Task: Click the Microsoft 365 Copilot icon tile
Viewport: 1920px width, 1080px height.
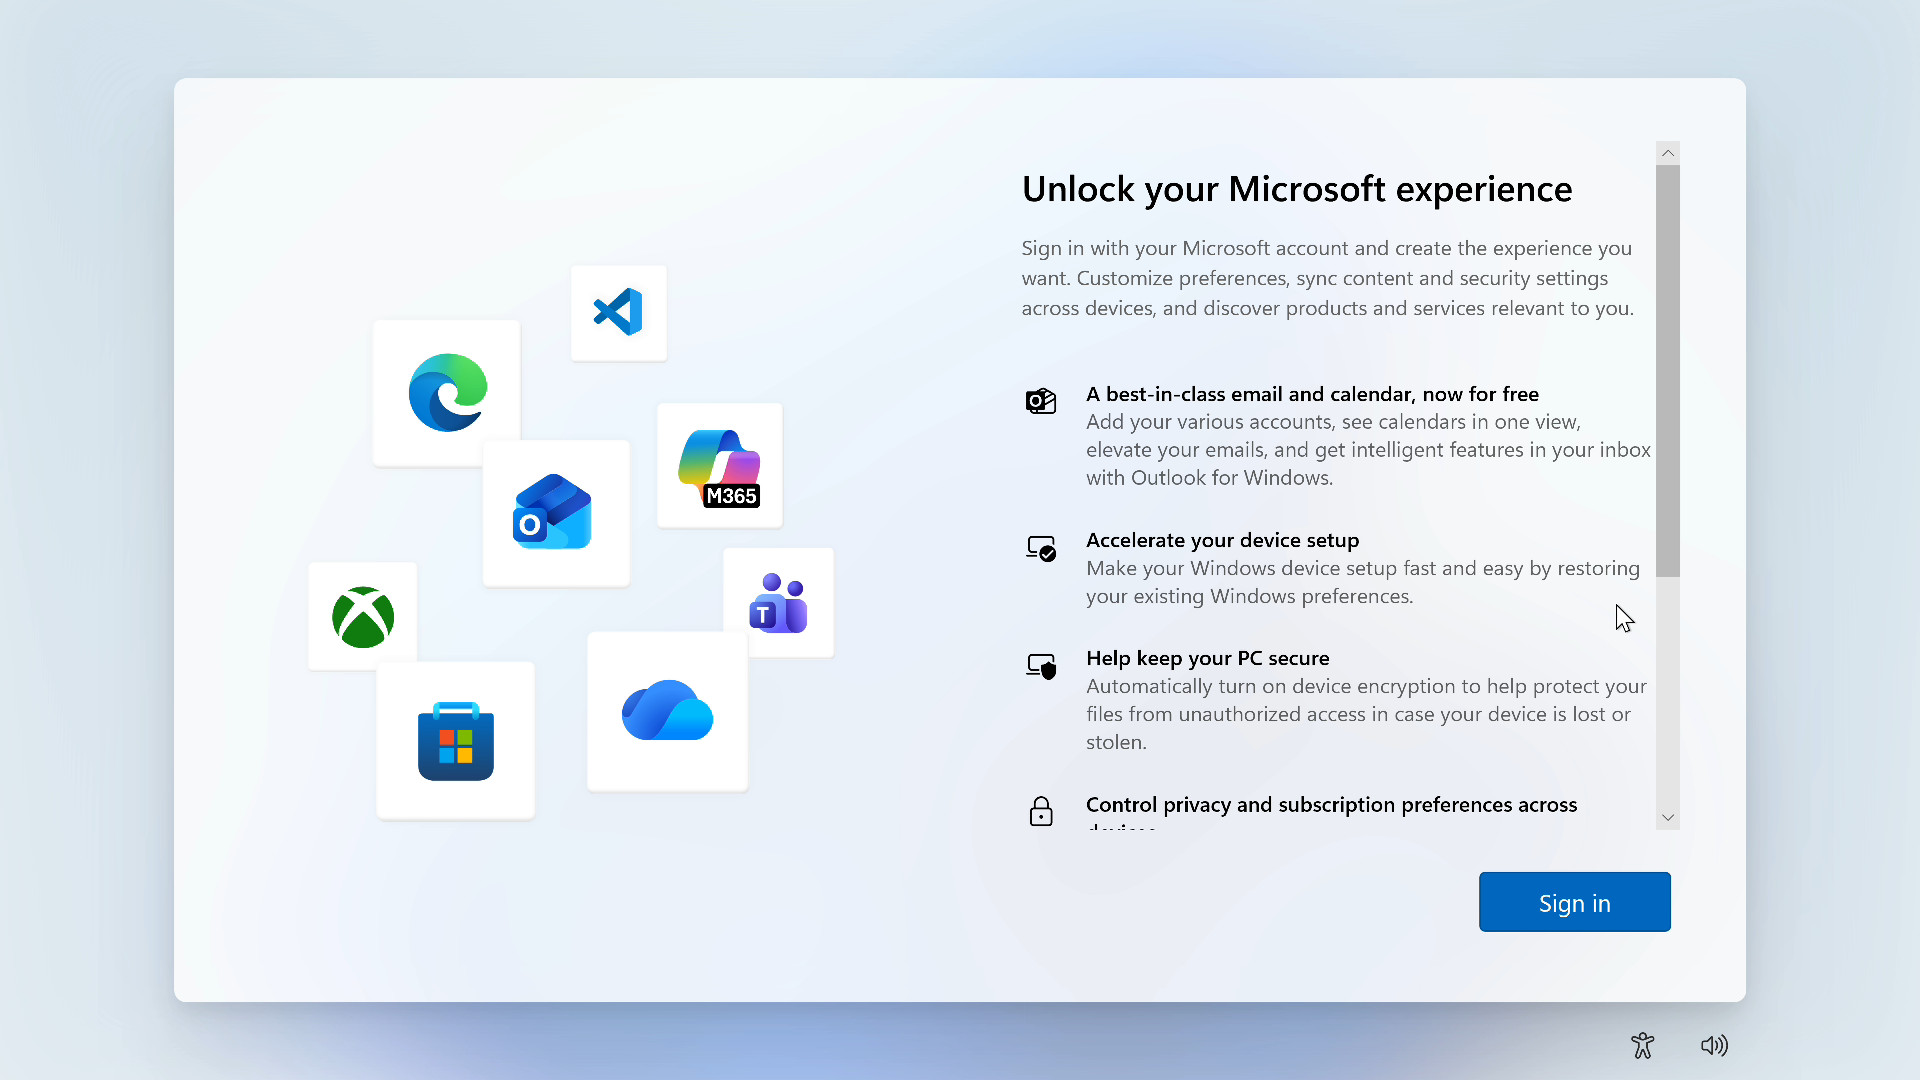Action: tap(720, 466)
